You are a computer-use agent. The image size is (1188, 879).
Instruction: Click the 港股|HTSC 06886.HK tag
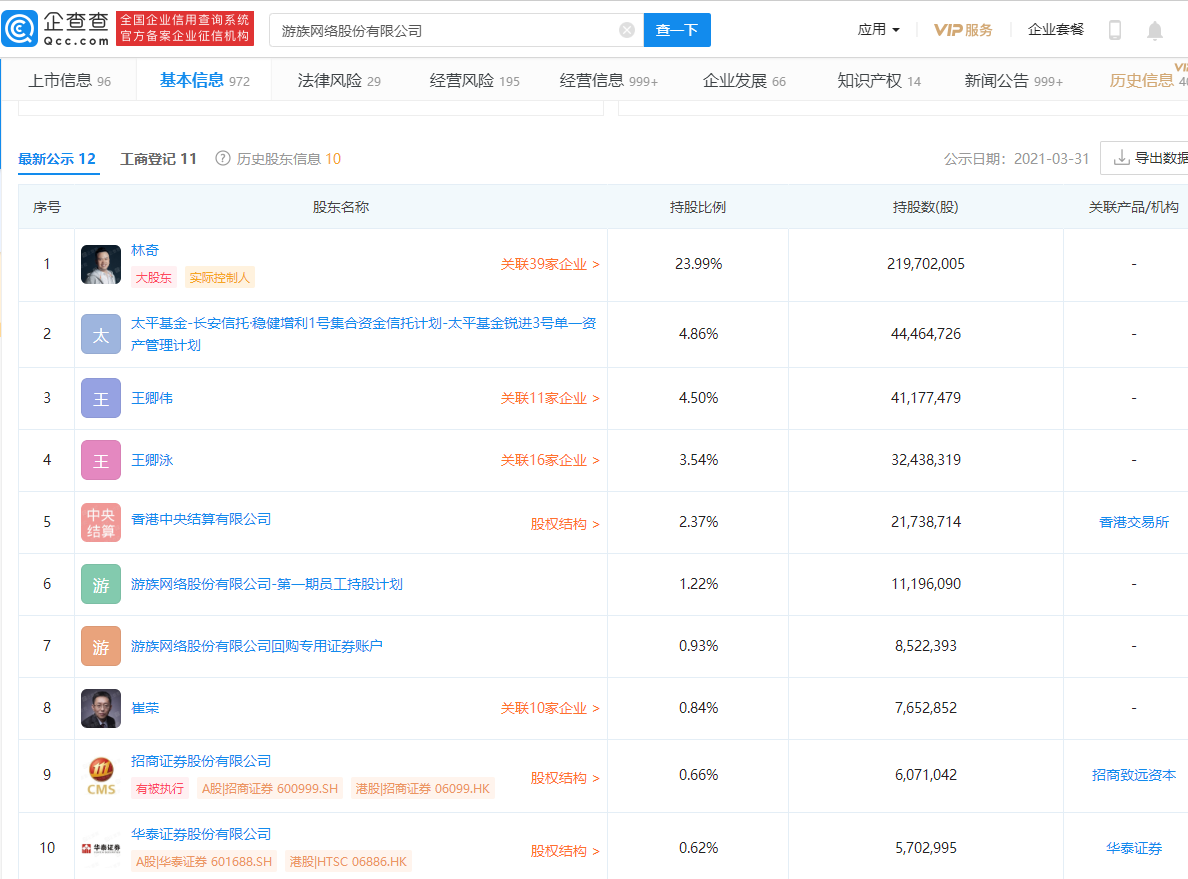pyautogui.click(x=348, y=862)
